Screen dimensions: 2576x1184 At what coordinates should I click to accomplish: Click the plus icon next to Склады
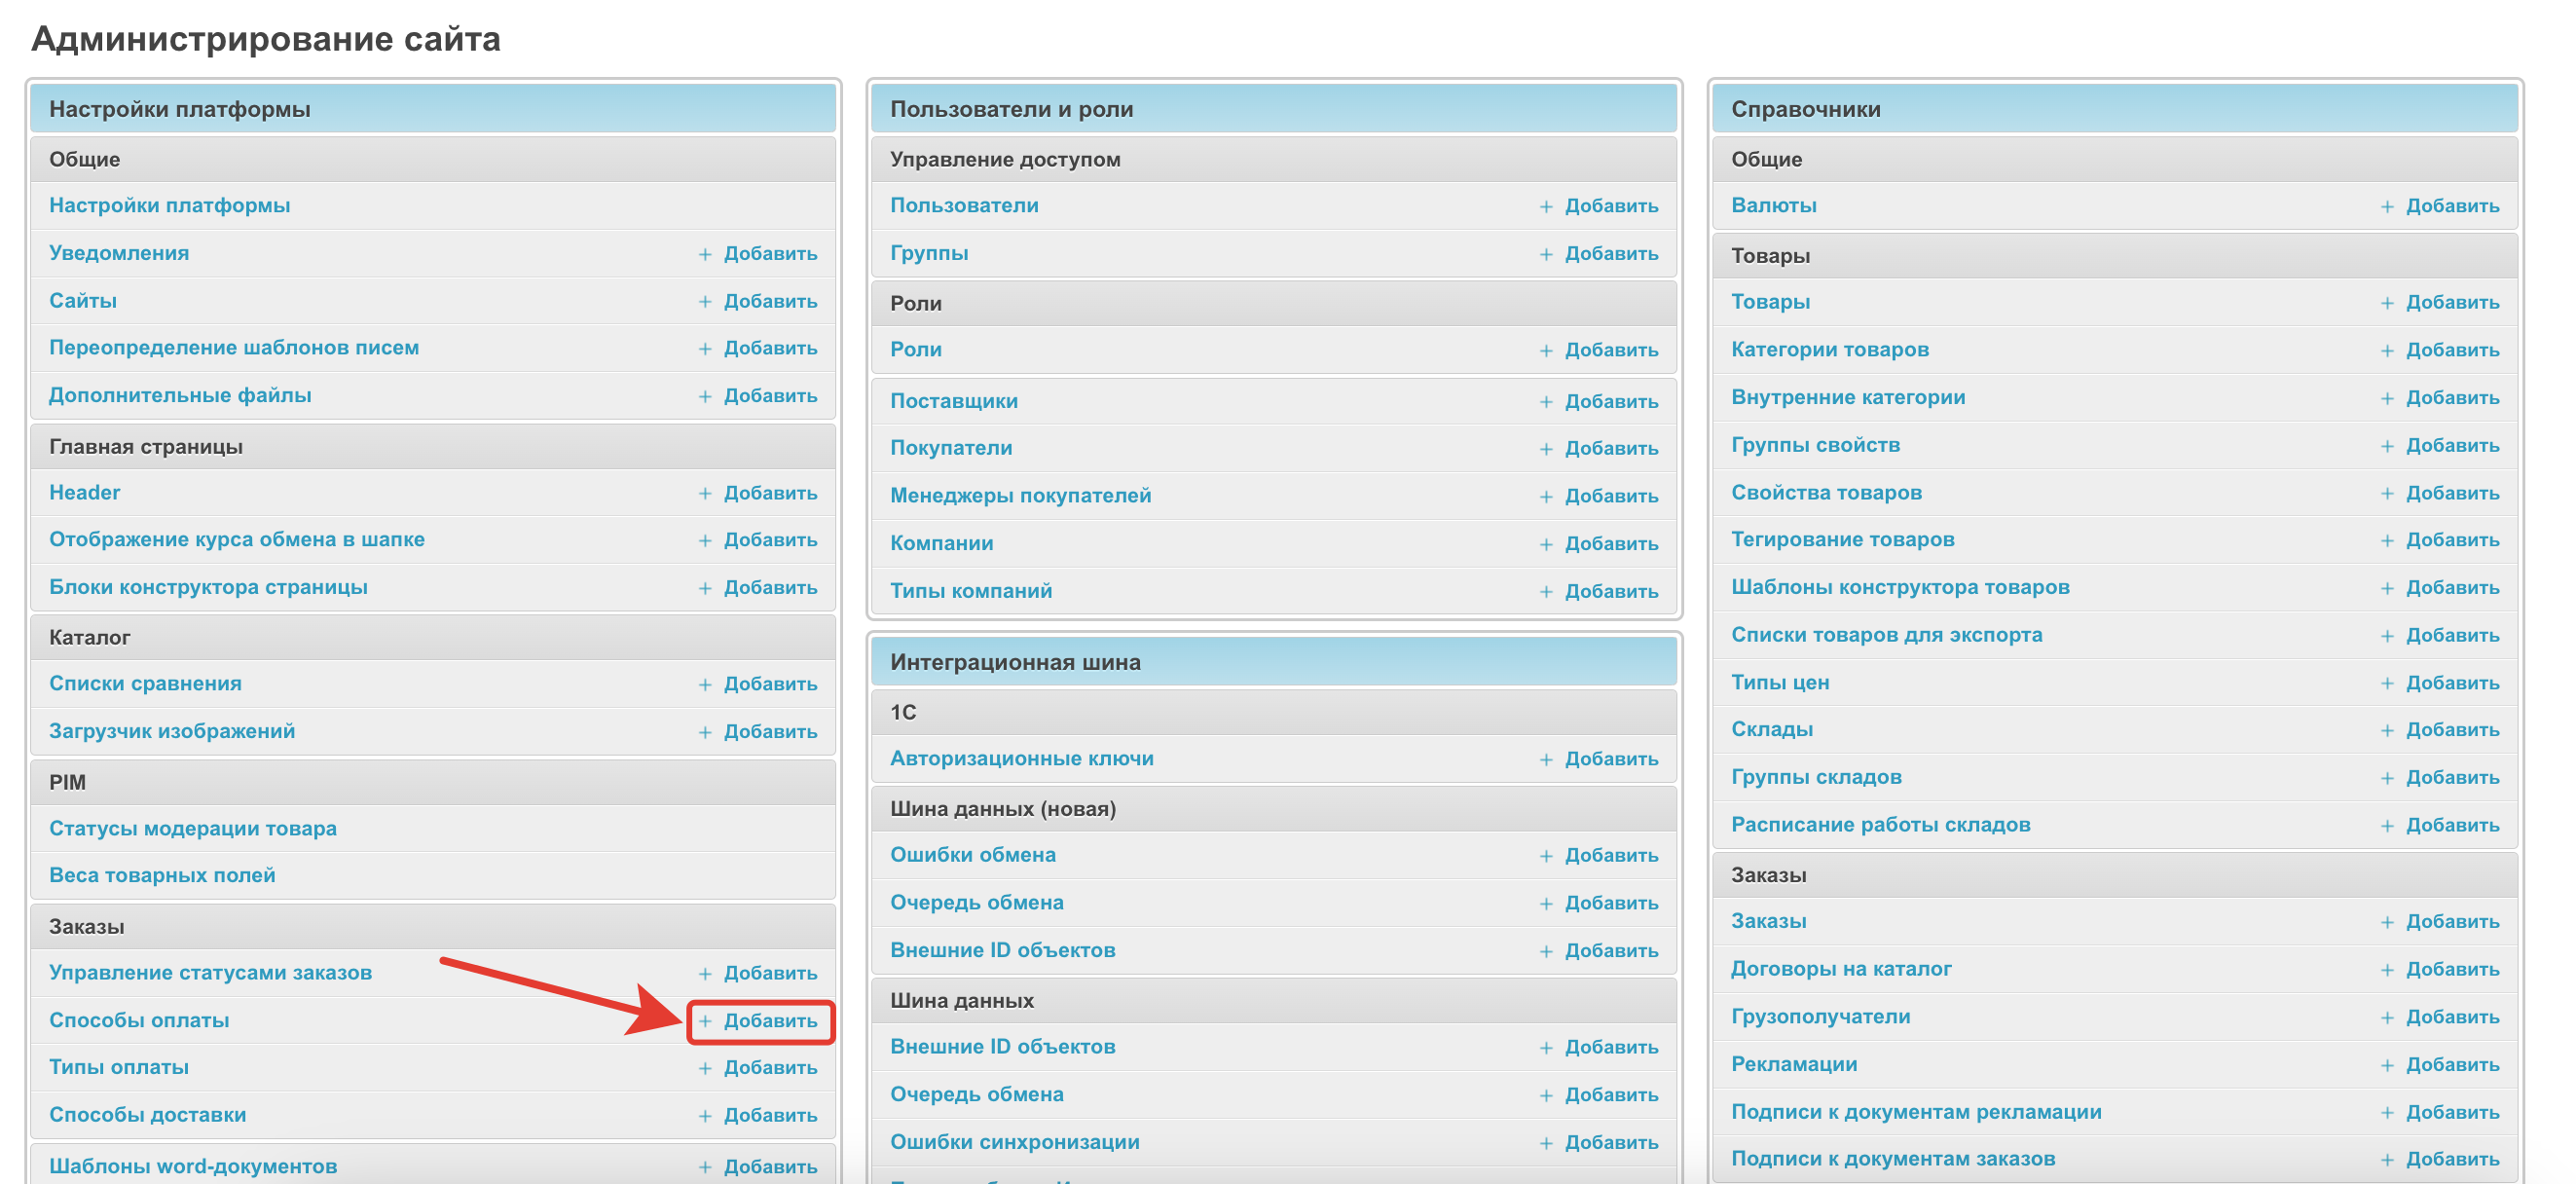(2387, 730)
